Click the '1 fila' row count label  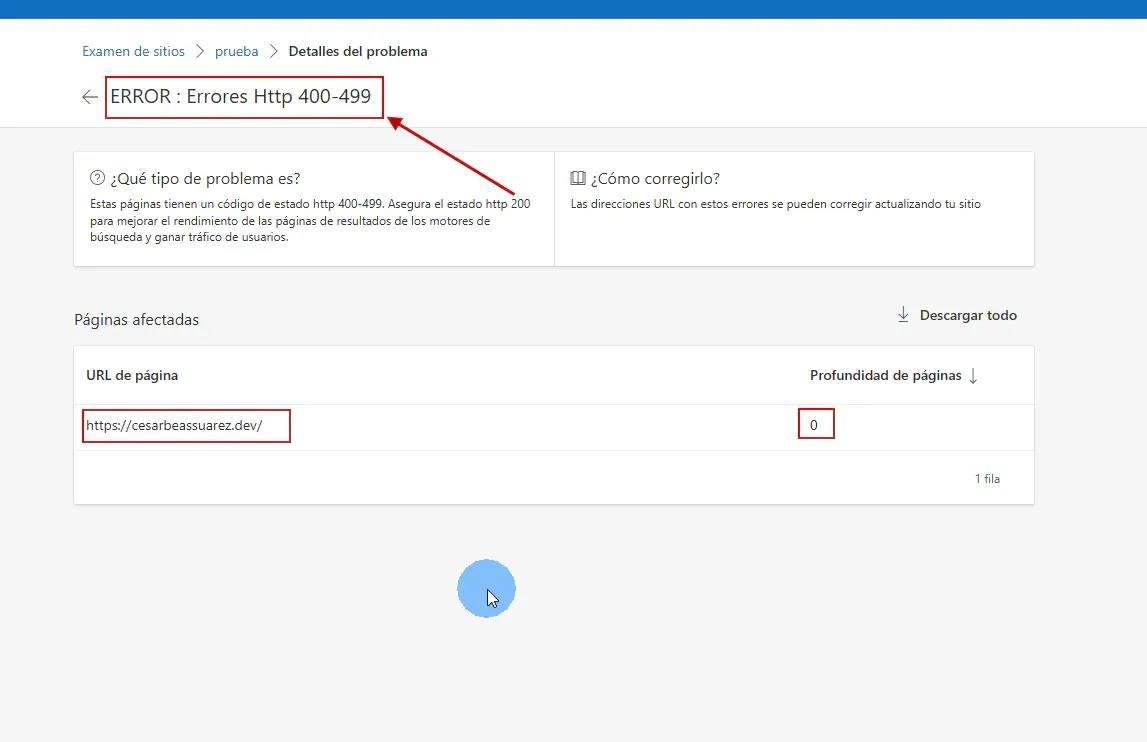click(x=988, y=478)
